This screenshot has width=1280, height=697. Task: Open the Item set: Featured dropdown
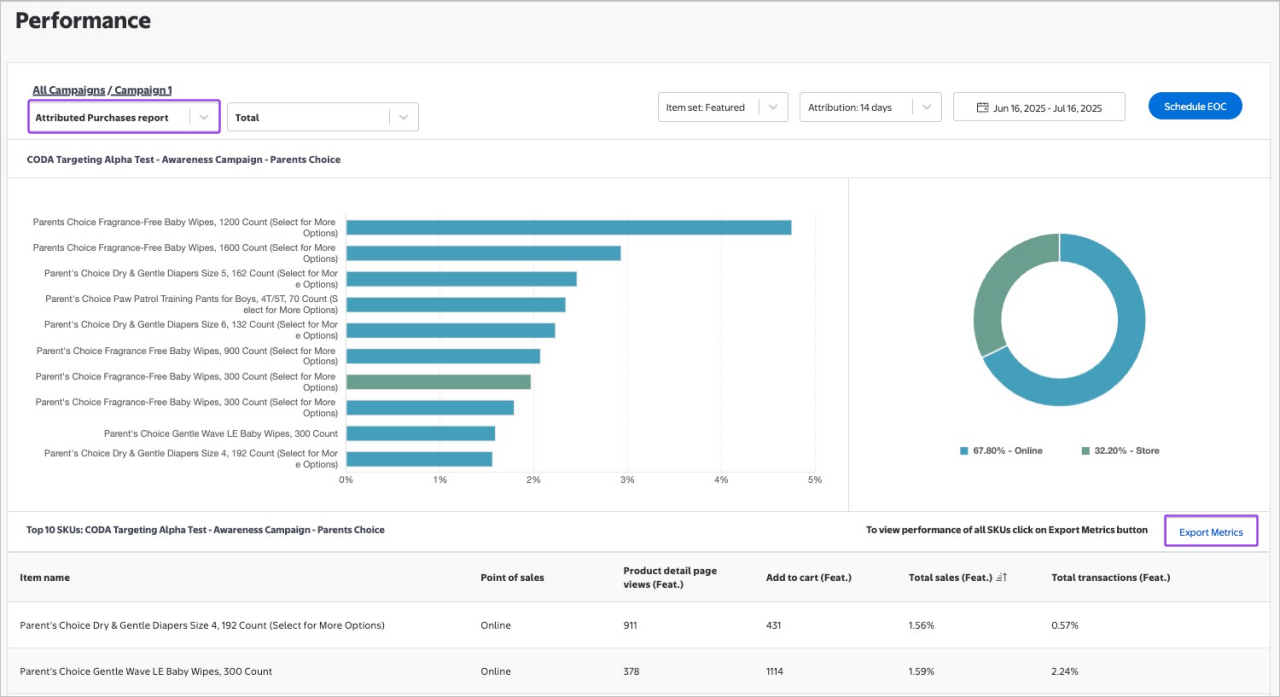(722, 107)
